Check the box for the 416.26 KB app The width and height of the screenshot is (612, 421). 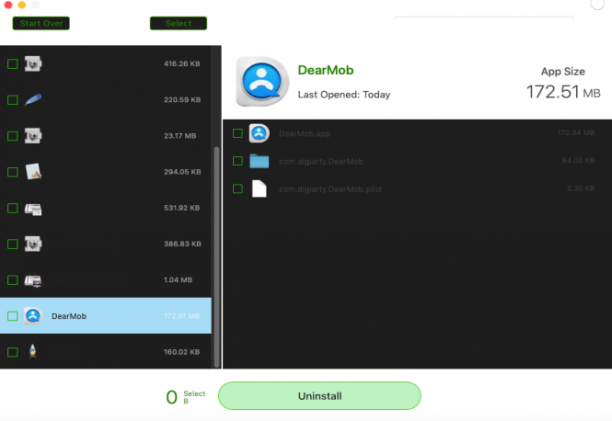coord(12,64)
